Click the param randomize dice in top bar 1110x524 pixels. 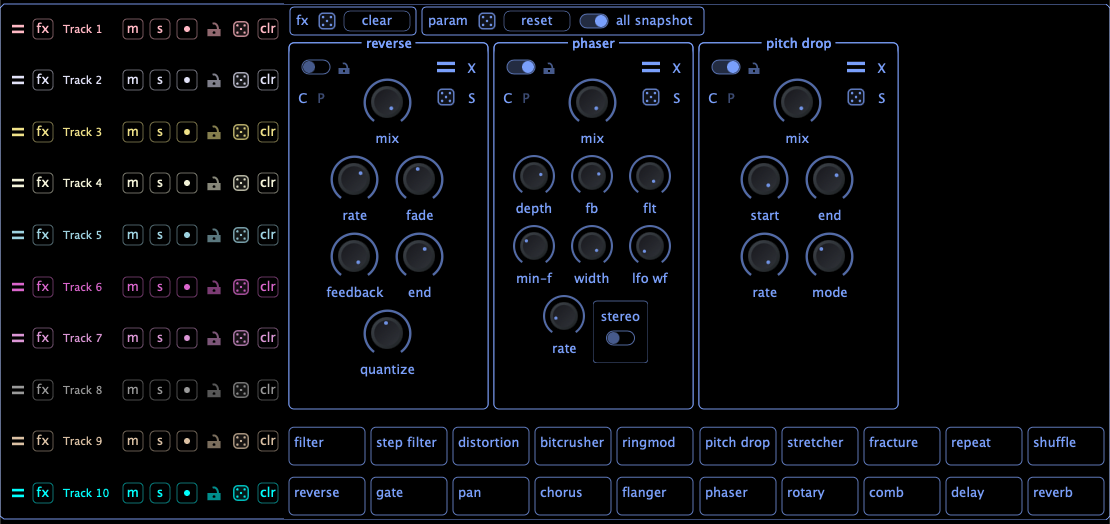click(486, 21)
